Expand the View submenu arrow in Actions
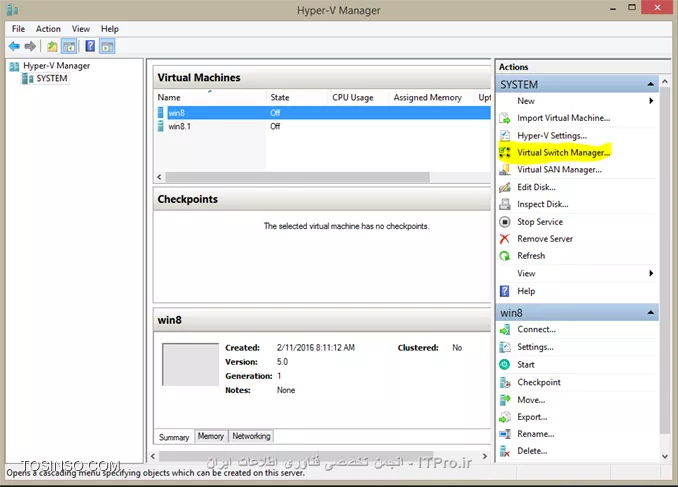Image resolution: width=678 pixels, height=487 pixels. 651,273
